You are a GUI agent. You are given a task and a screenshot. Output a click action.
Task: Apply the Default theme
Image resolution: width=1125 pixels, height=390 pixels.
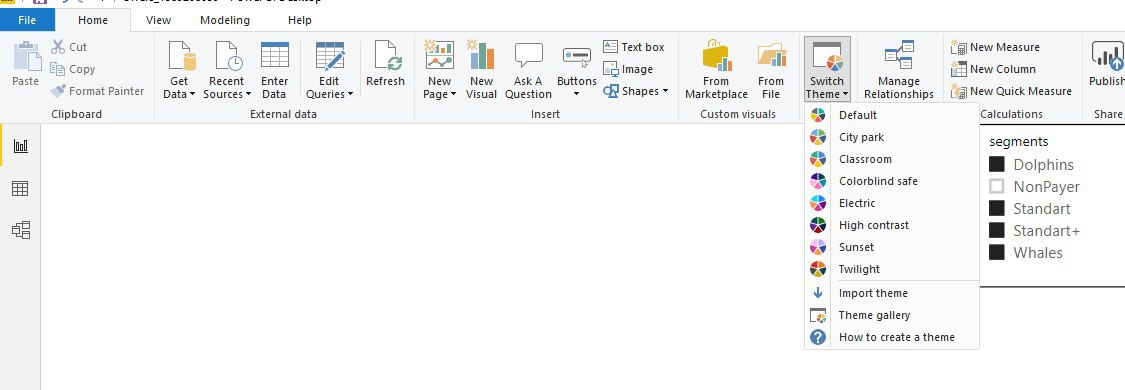pos(892,115)
